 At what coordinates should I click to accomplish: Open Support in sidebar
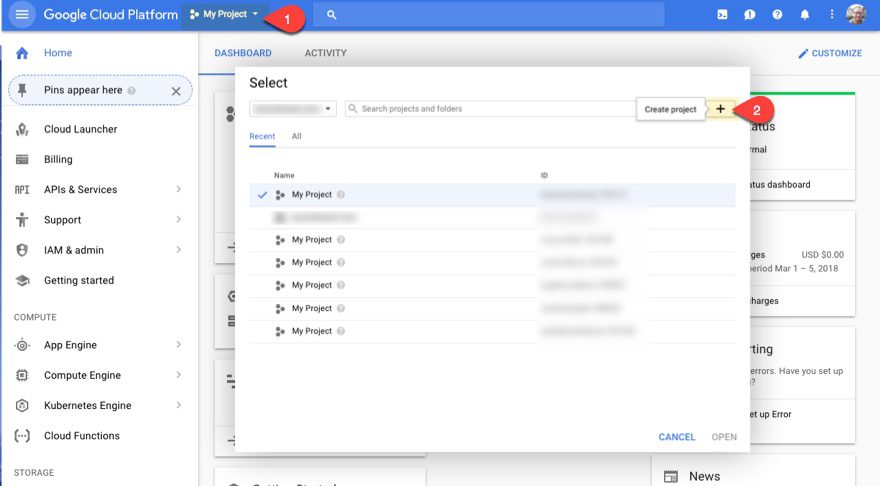coord(62,220)
